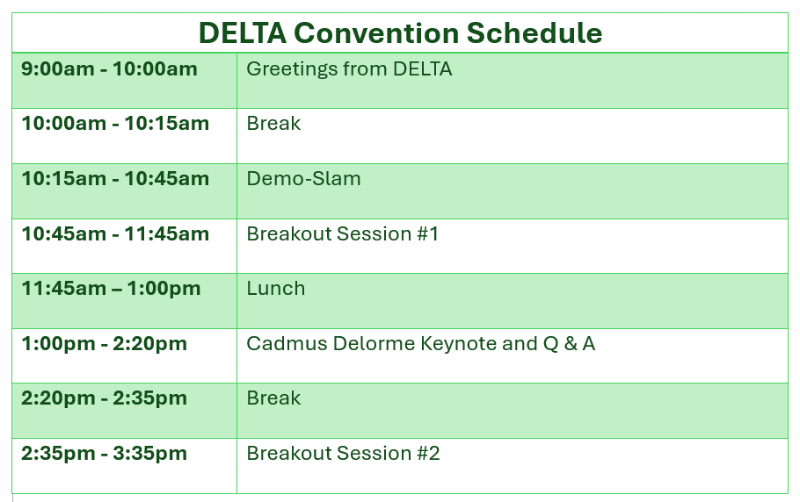Select the 2:20pm - 2:35pm time cell
The image size is (800, 502).
coord(104,398)
